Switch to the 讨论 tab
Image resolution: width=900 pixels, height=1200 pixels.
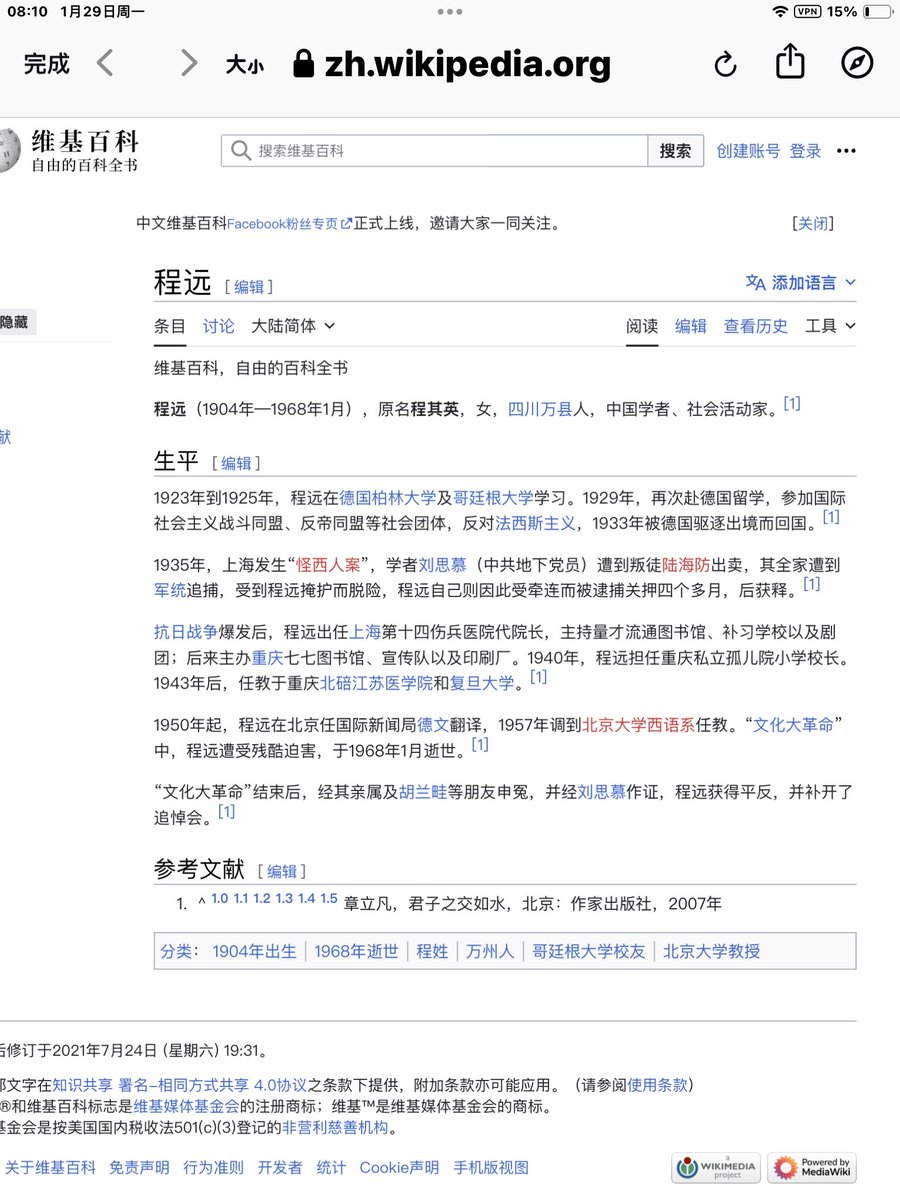(219, 326)
